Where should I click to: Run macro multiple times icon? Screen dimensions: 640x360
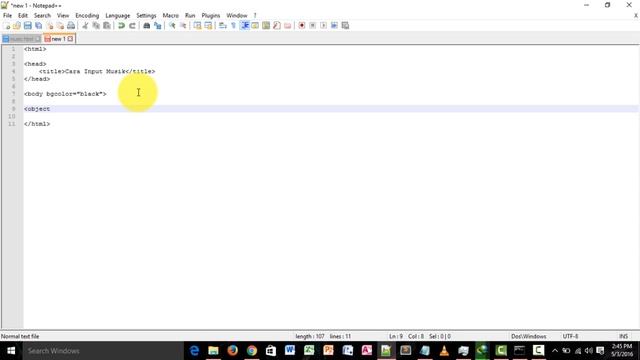(334, 26)
